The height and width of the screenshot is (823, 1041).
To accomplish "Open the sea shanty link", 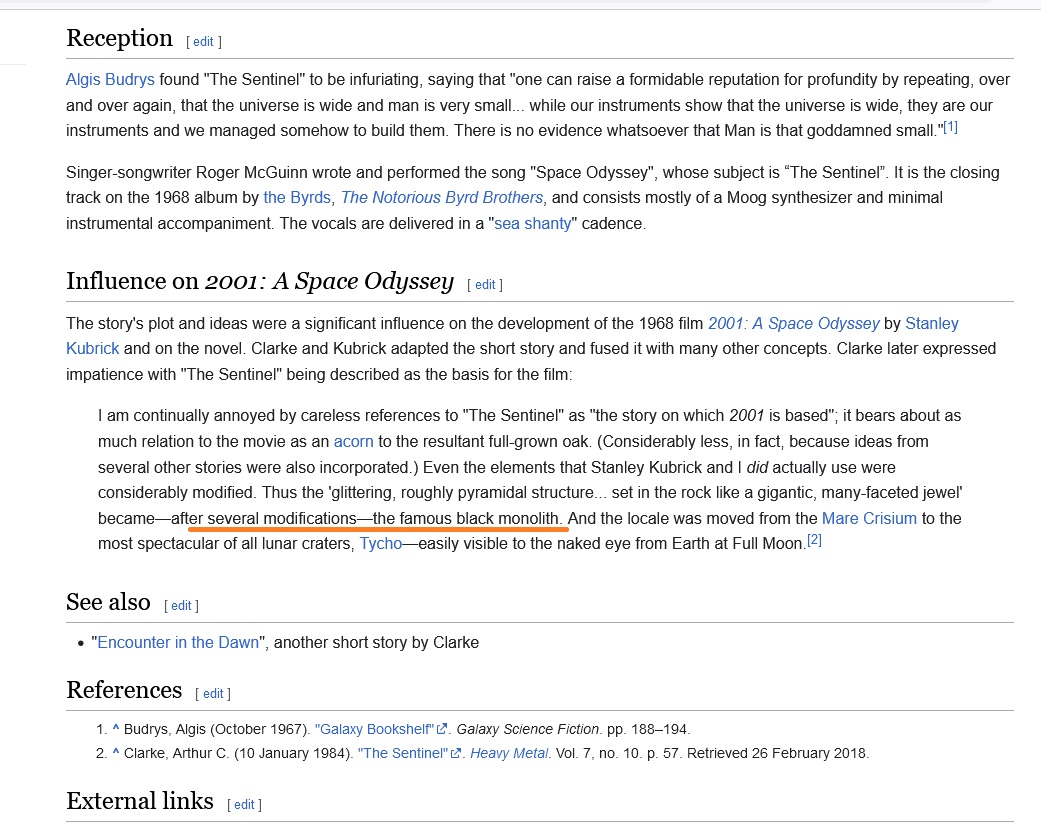I will coord(532,224).
